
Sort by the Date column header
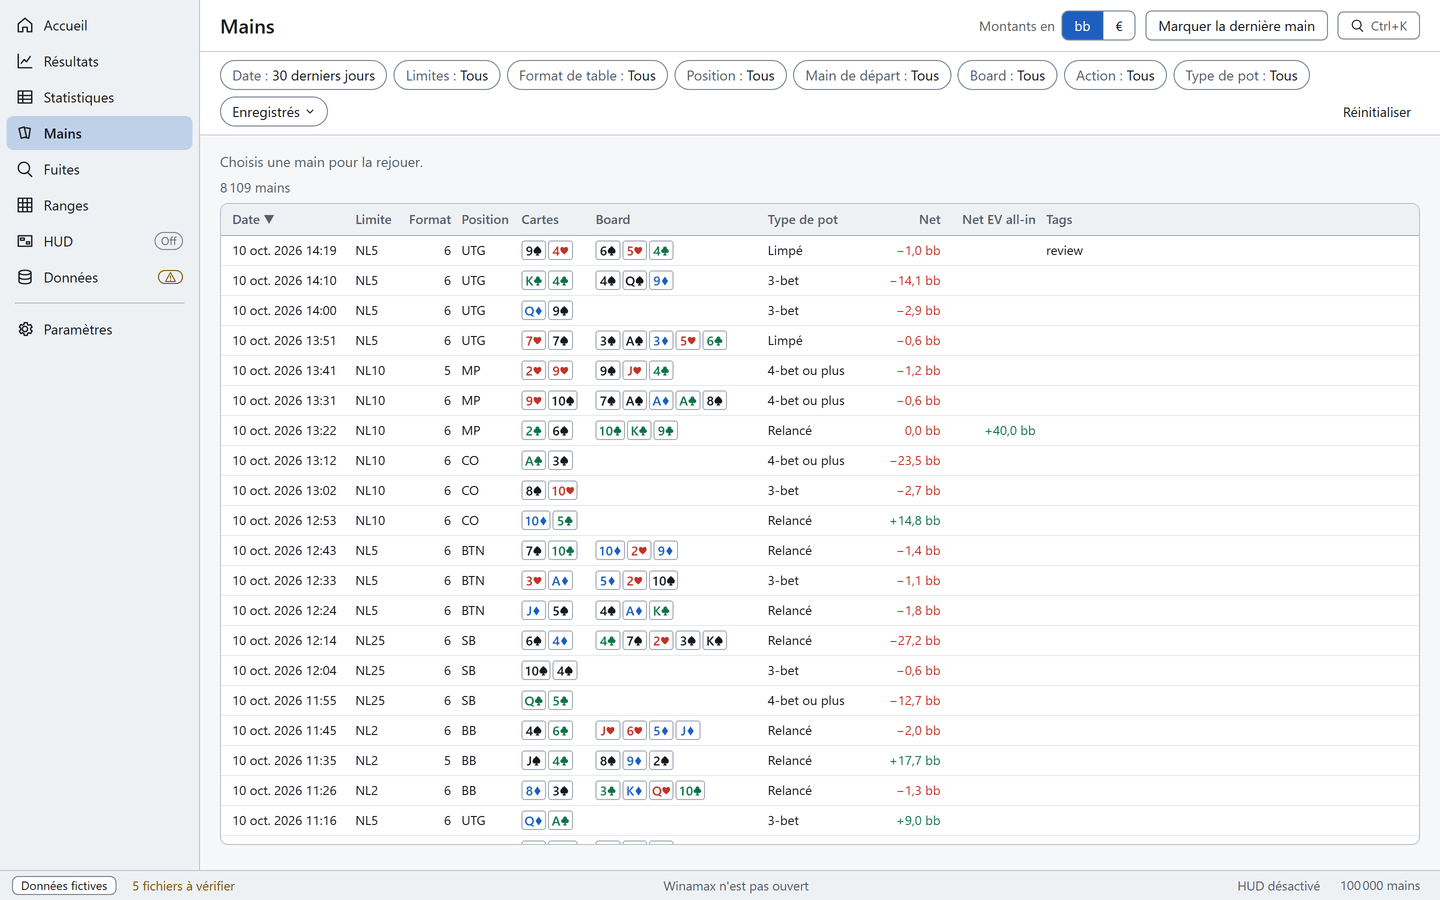pyautogui.click(x=253, y=219)
